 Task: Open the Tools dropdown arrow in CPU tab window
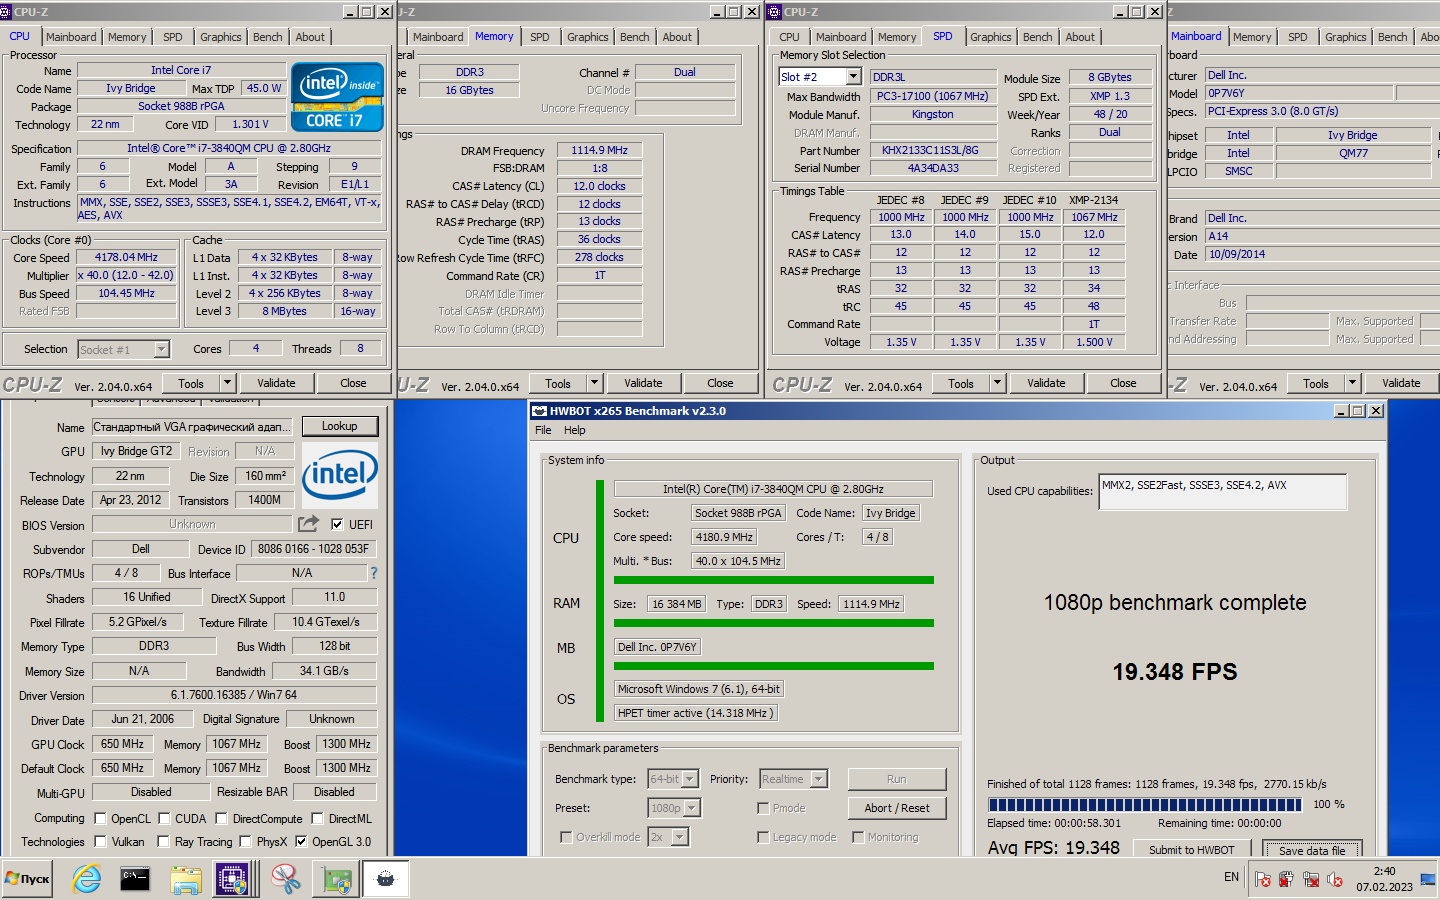pyautogui.click(x=227, y=383)
